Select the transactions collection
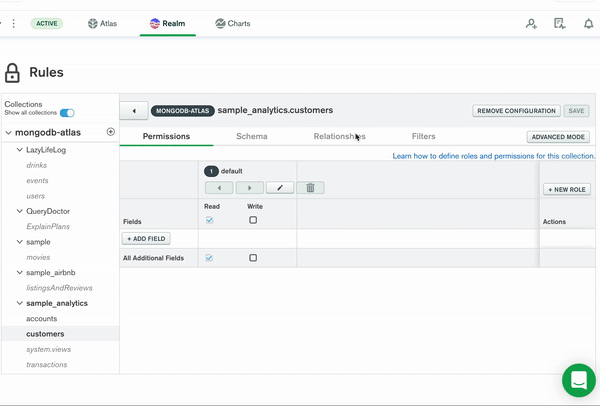 (47, 365)
